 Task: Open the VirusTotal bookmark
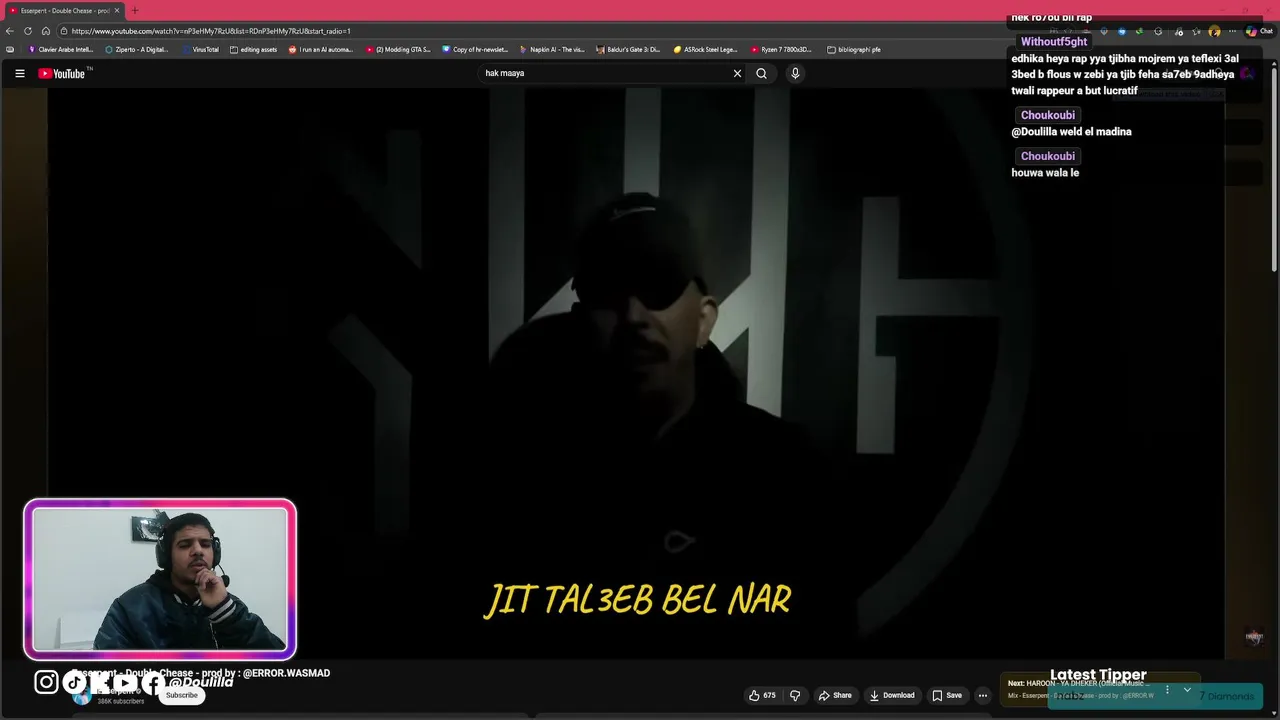tap(200, 49)
